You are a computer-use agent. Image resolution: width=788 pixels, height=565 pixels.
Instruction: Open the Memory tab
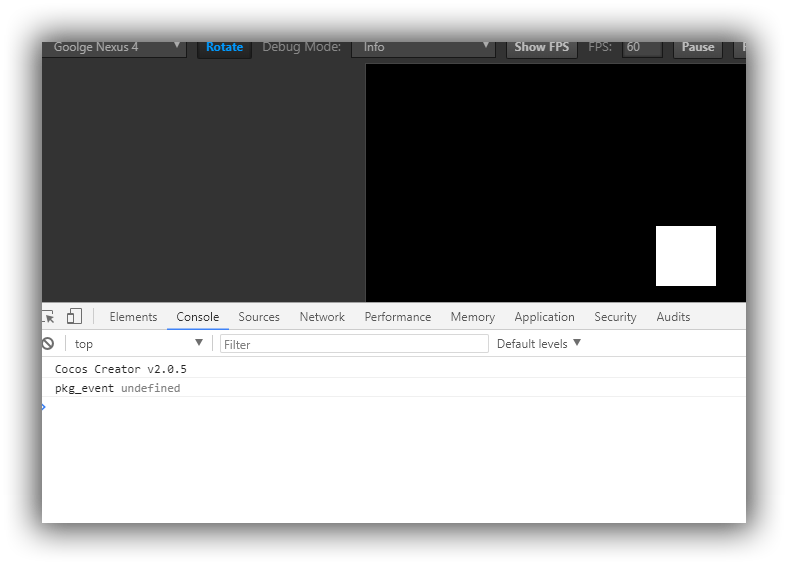coord(472,317)
